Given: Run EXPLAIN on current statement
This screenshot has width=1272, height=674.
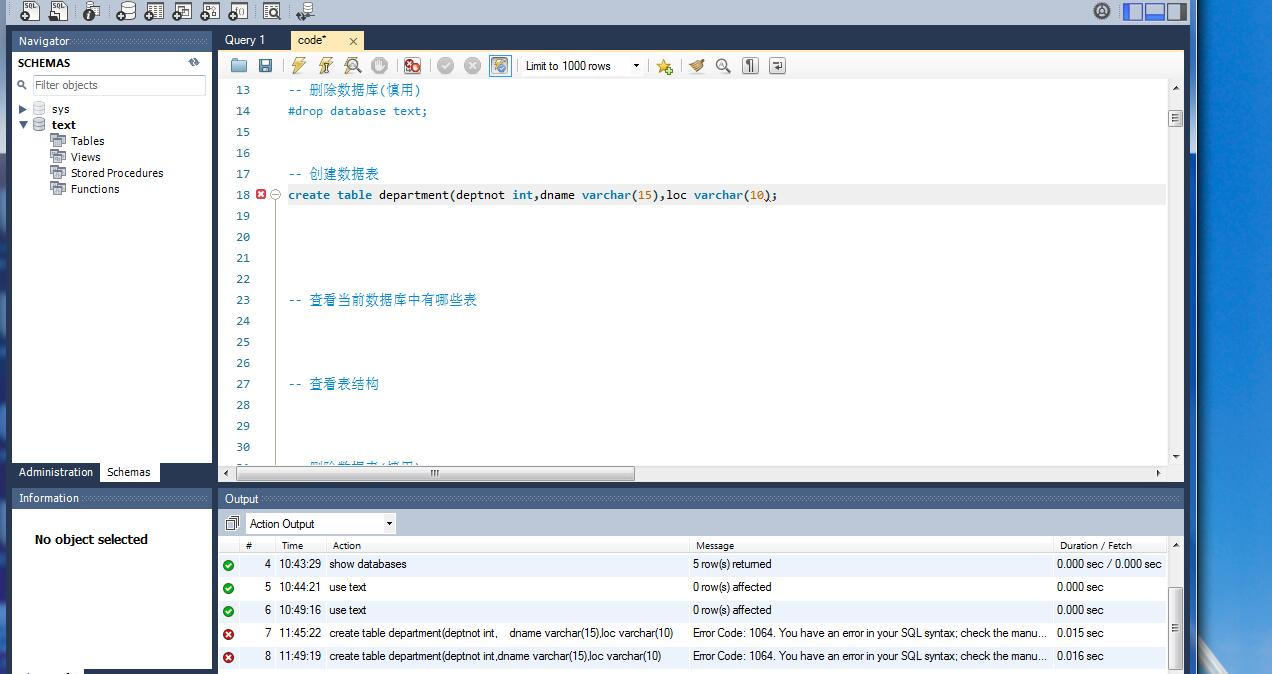Looking at the screenshot, I should point(353,66).
